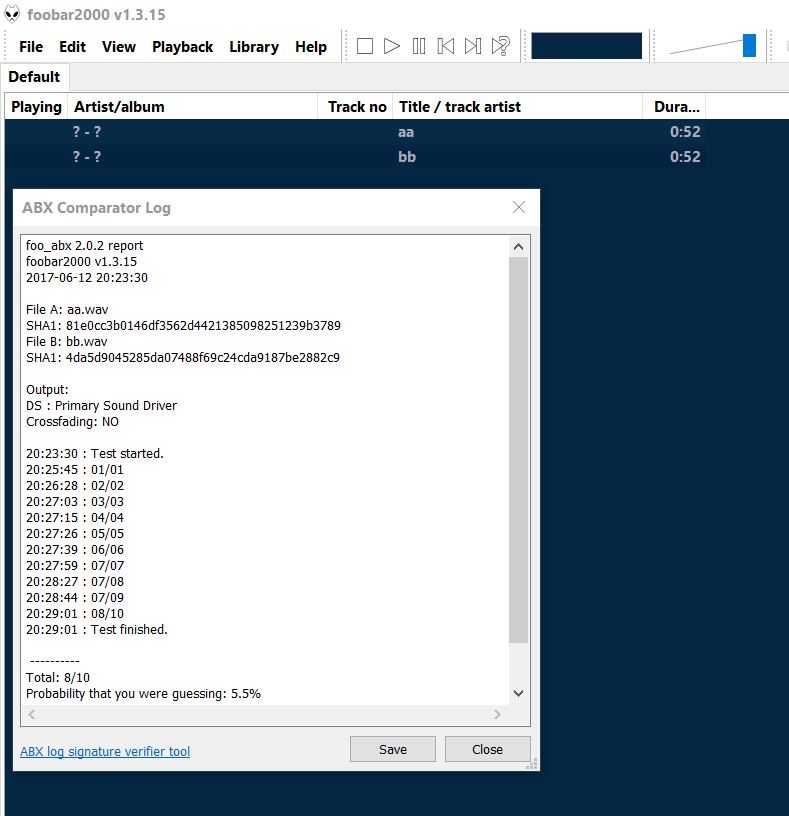Click the '20:29:01 : 08/10' log entry
789x816 pixels.
(x=75, y=614)
